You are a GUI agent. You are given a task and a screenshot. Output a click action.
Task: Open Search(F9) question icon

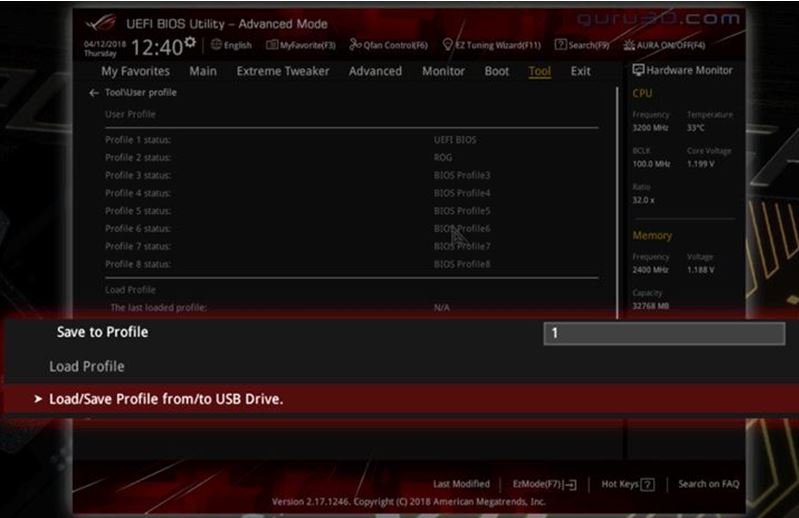point(561,45)
